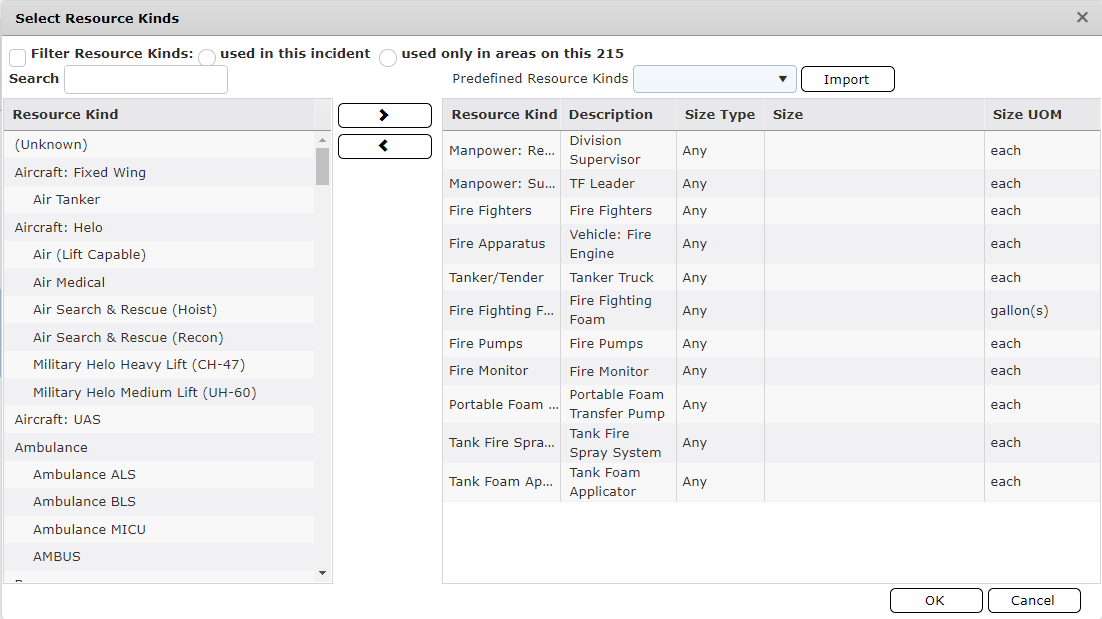1102x619 pixels.
Task: Open the Predefined Resource Kinds dropdown
Action: 784,77
